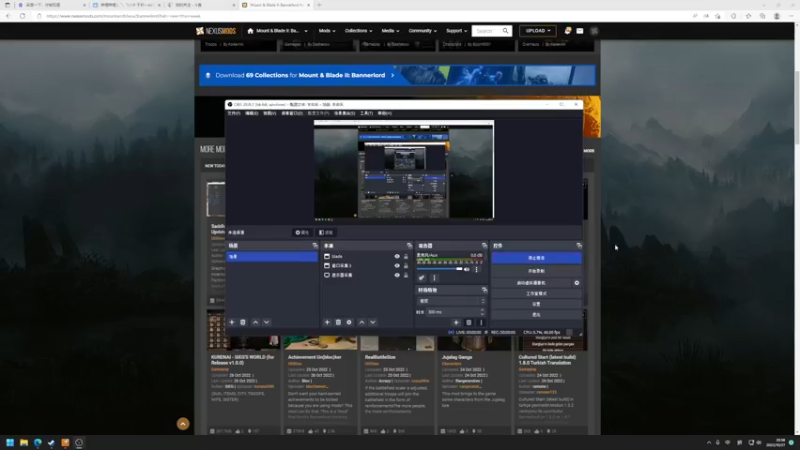Open advanced audio properties in mixer
Screen dimensions: 800x450
(421, 278)
